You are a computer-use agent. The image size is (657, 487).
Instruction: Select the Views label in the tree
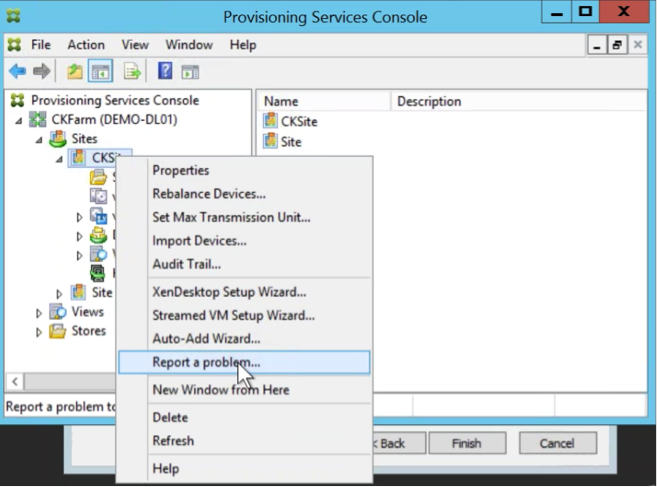[x=87, y=312]
